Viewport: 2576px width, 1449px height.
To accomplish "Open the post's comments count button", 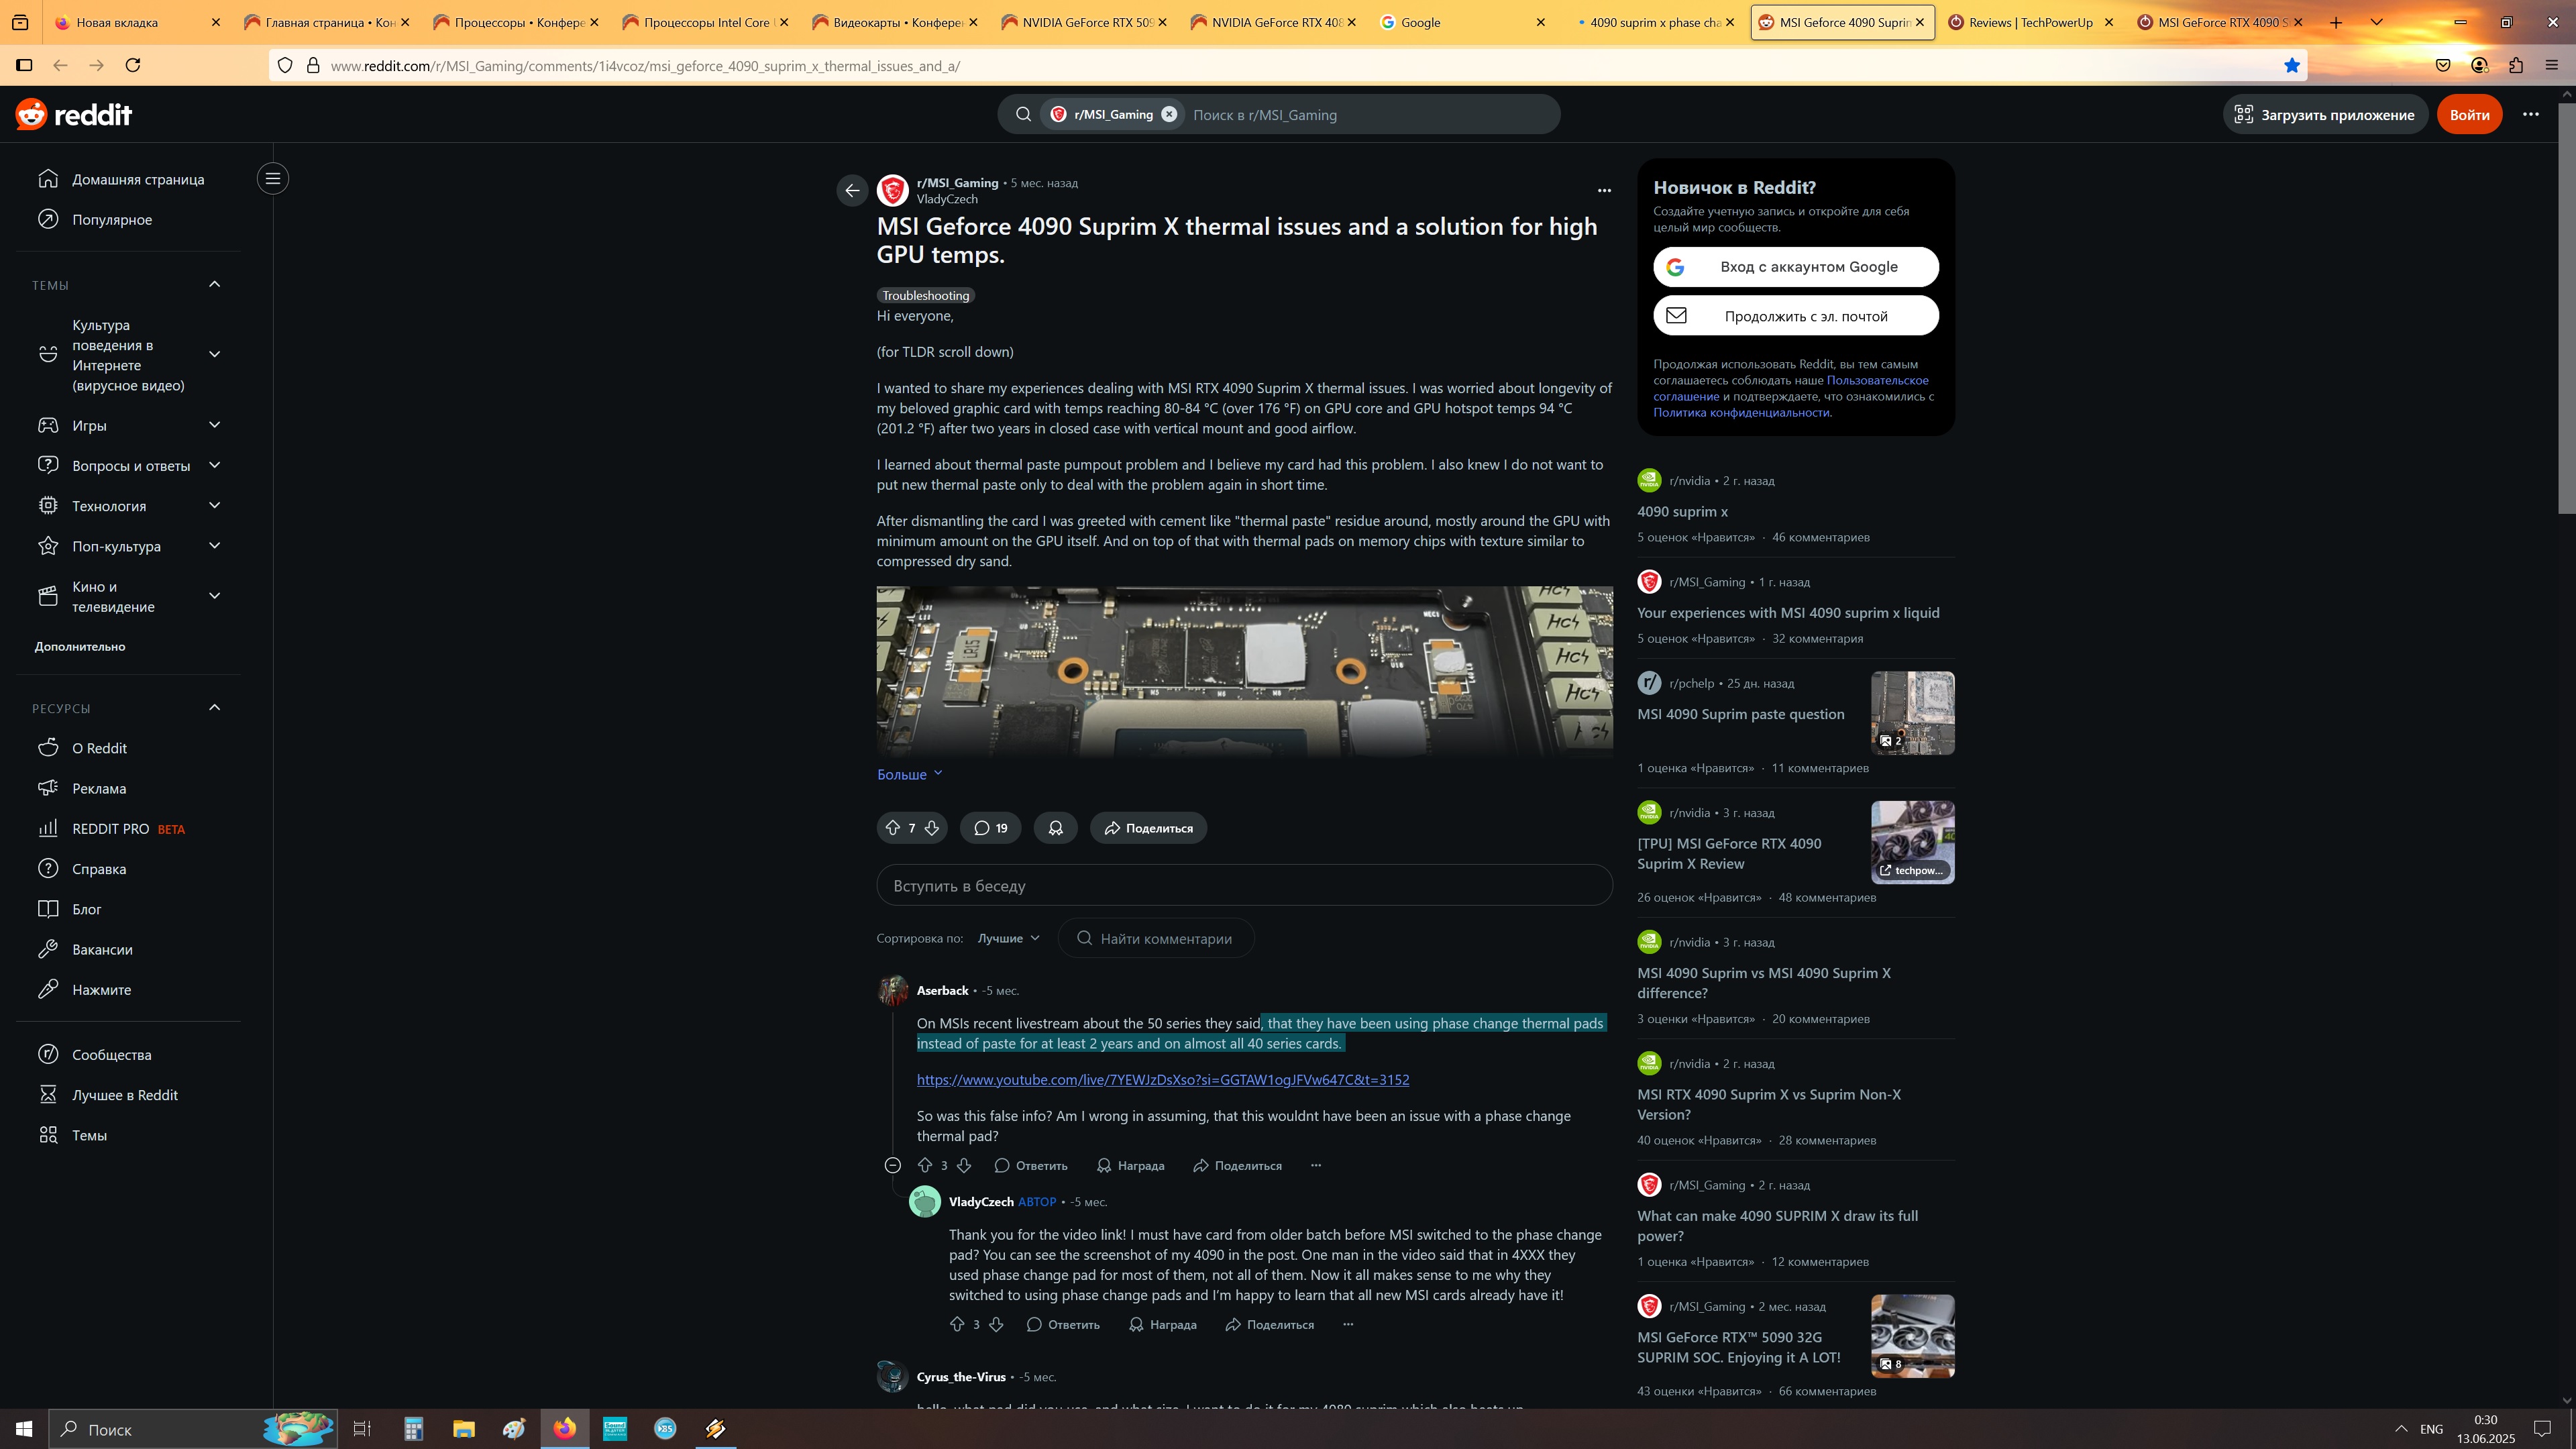I will pos(990,828).
